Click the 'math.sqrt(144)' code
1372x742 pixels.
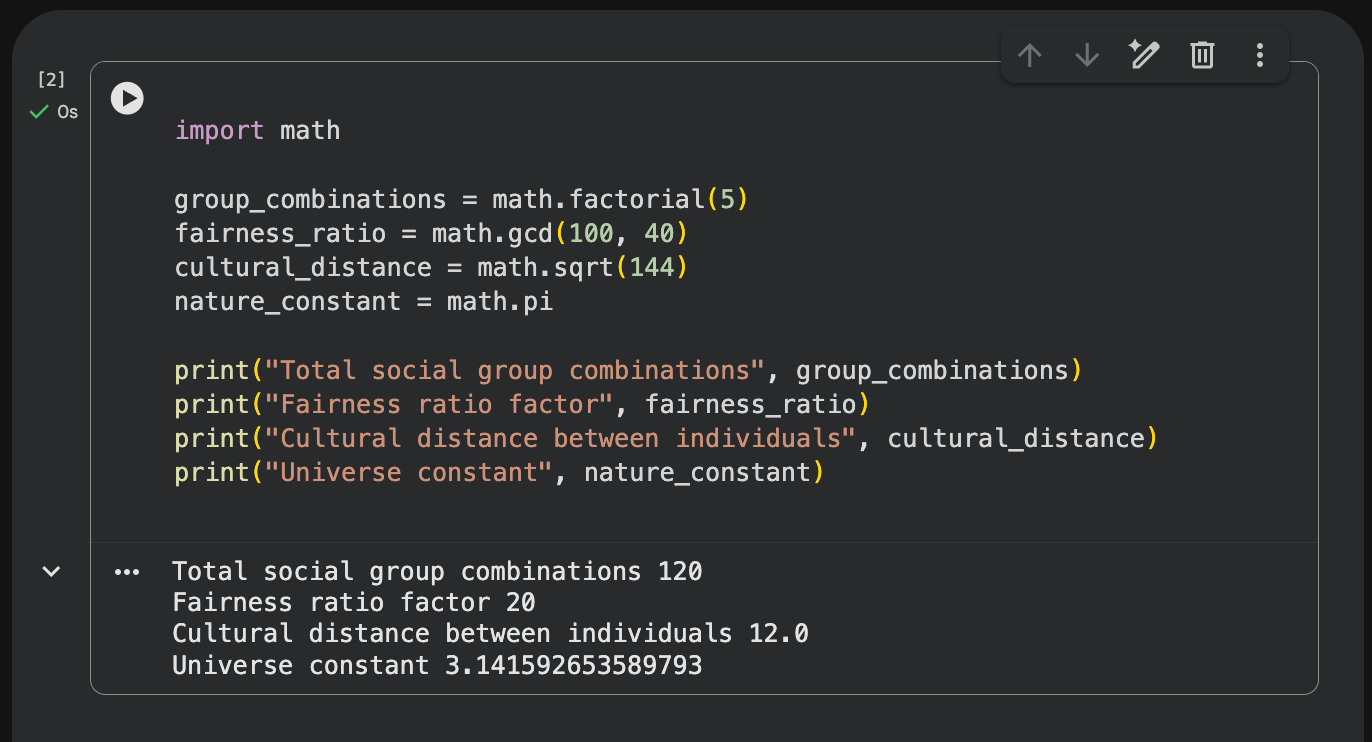pos(582,267)
